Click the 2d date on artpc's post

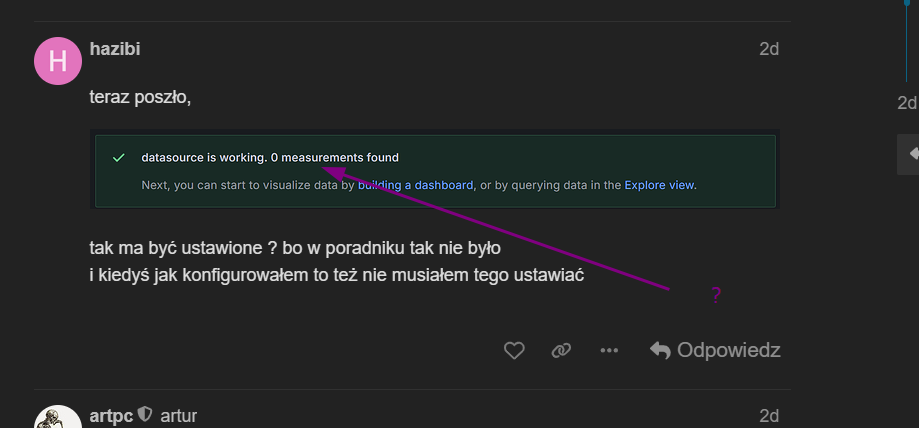click(768, 415)
